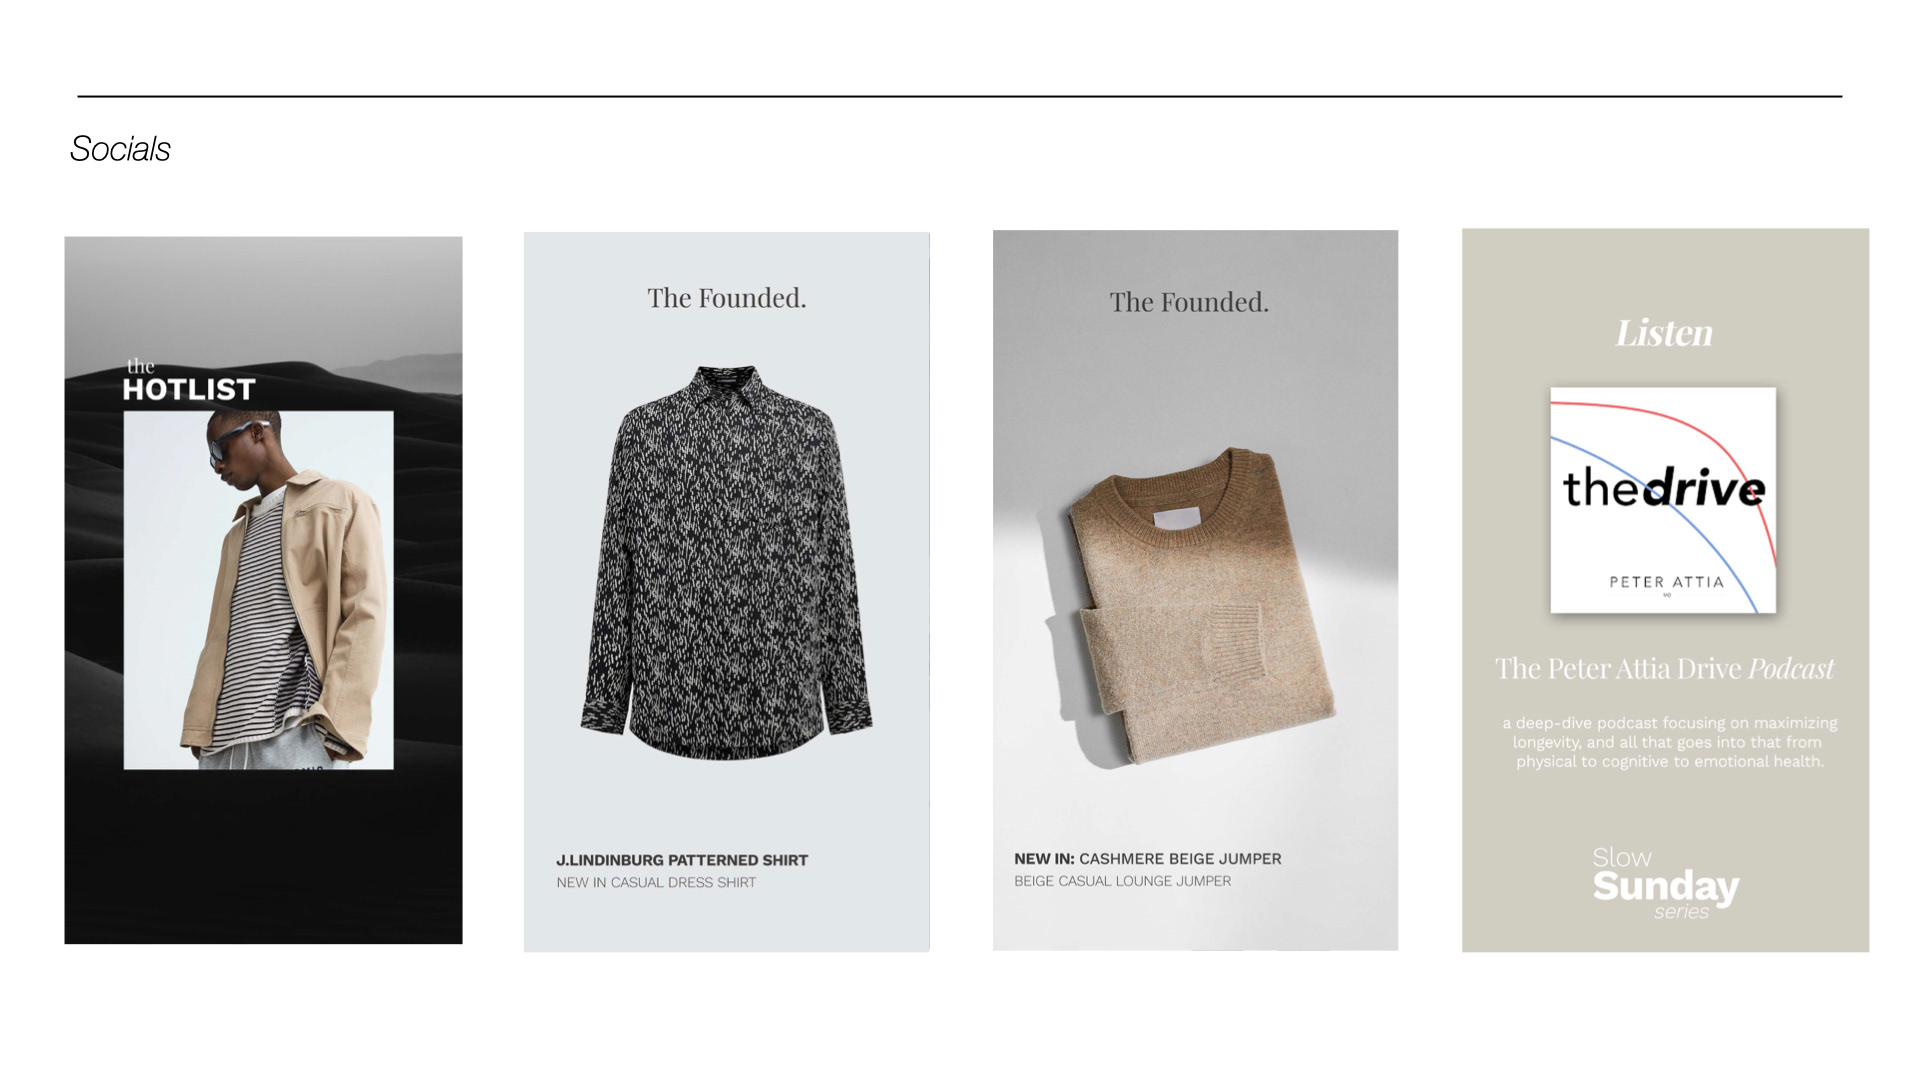
Task: Select the black patterned shirt image
Action: [x=727, y=563]
